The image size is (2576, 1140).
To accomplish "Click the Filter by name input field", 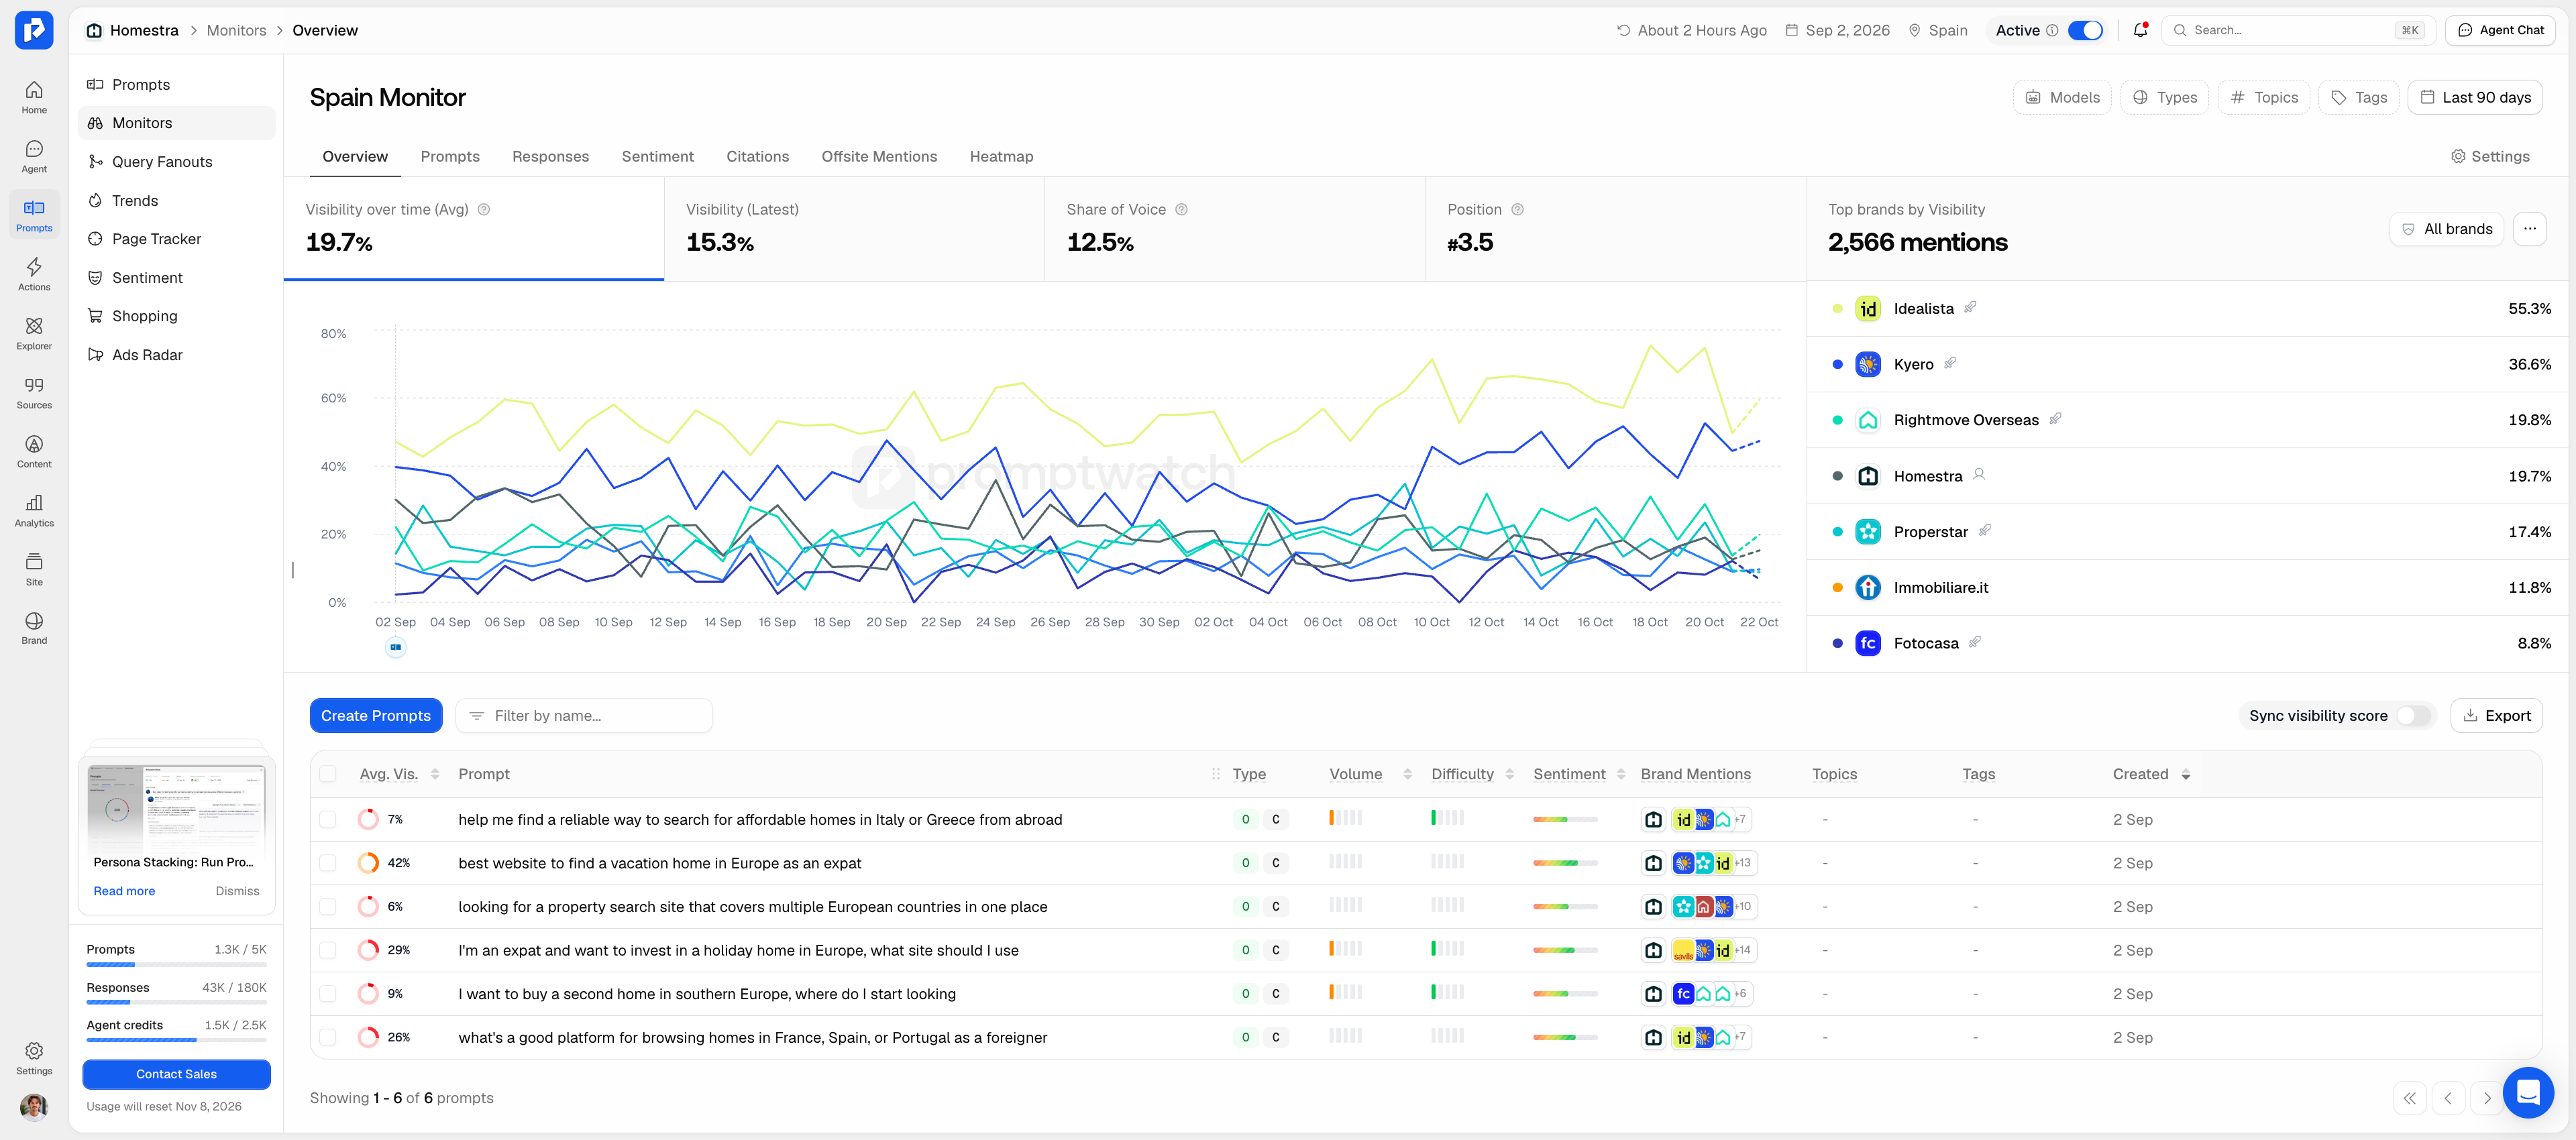I will [x=584, y=716].
